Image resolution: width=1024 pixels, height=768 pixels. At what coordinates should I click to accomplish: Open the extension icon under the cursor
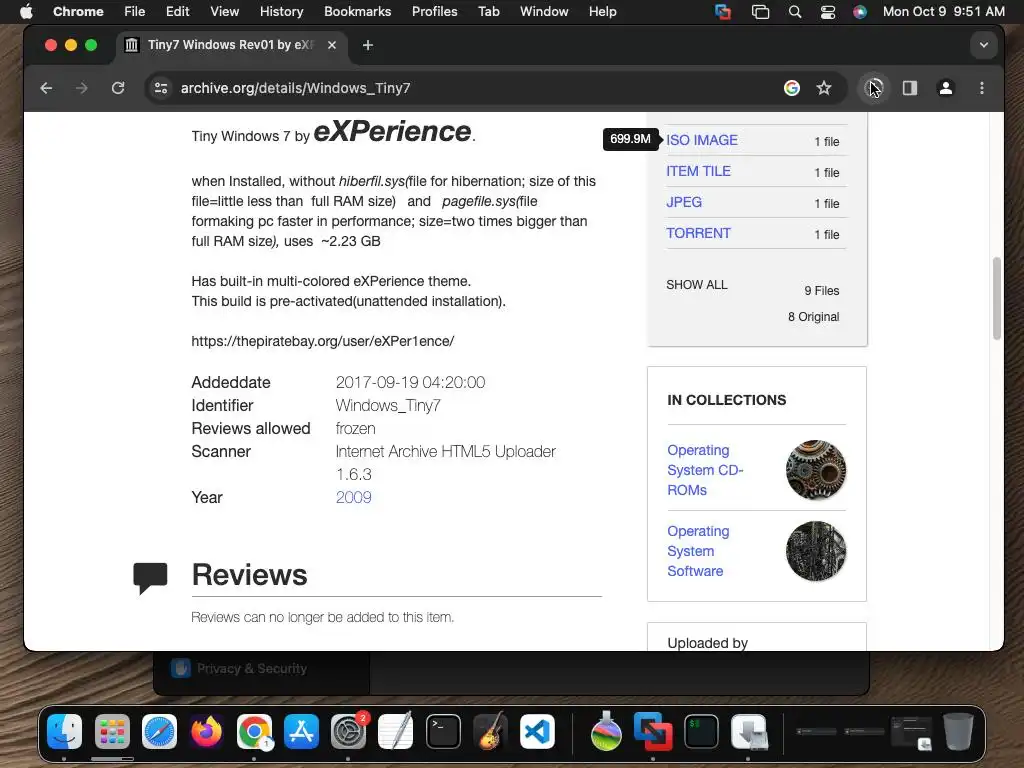[873, 88]
